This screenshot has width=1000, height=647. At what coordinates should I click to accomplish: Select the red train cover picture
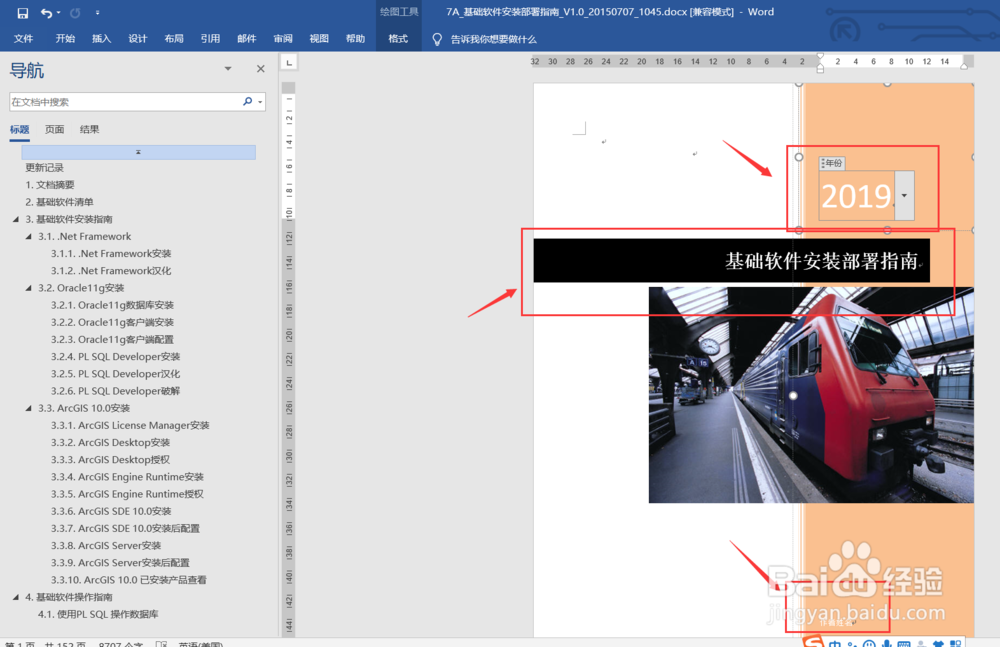click(811, 395)
